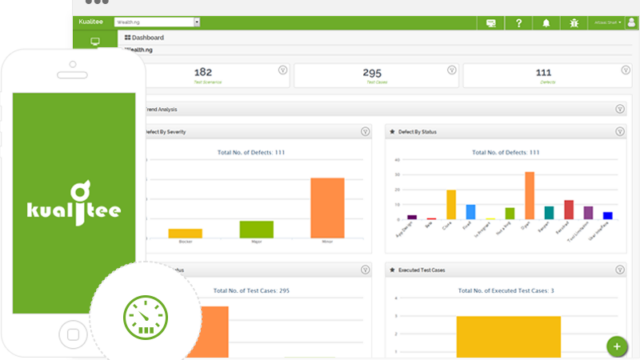Click the Kualitee logo in header
640x360 pixels.
(x=91, y=22)
